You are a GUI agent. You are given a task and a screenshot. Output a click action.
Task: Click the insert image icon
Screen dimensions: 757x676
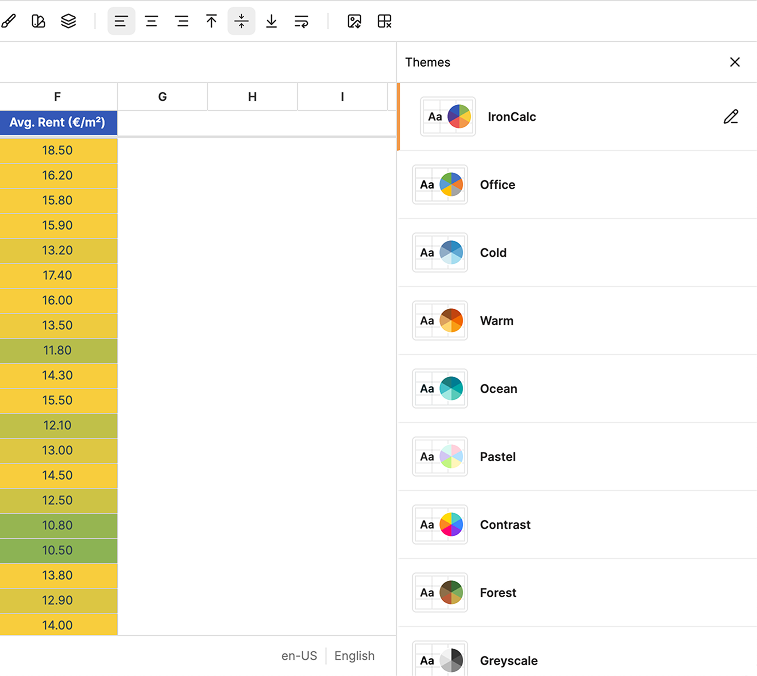coord(354,21)
